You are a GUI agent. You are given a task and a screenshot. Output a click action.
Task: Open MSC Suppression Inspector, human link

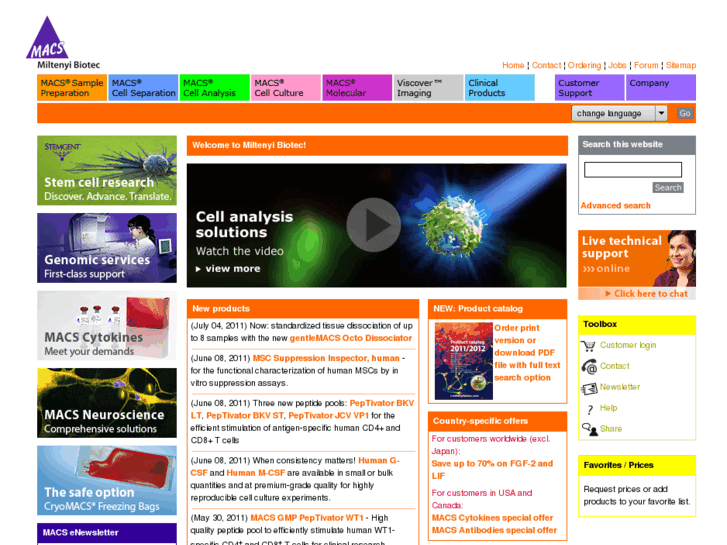pos(326,358)
